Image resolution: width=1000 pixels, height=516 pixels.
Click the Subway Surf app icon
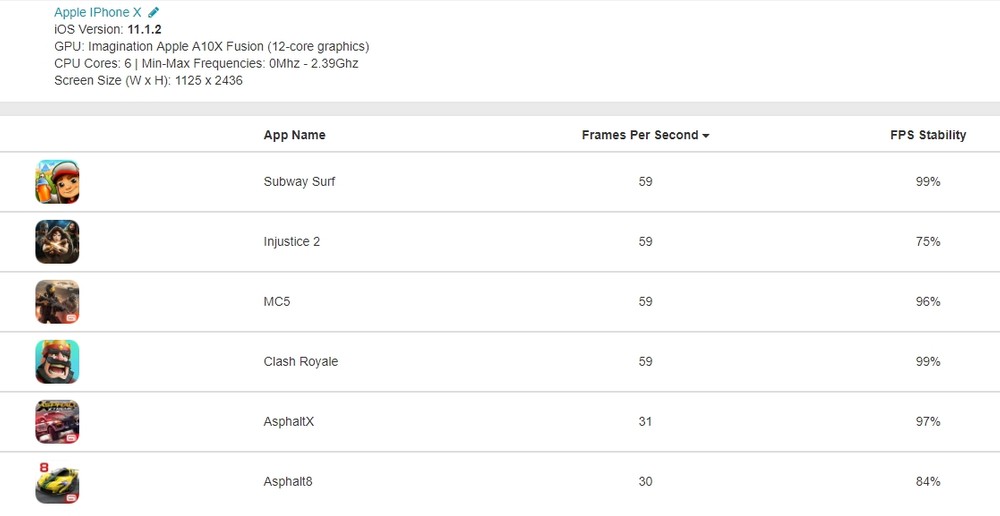point(57,182)
